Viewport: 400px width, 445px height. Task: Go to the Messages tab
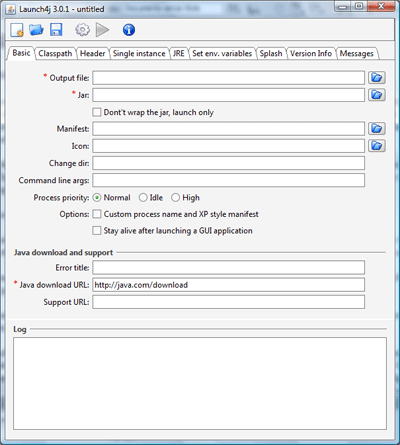click(357, 53)
